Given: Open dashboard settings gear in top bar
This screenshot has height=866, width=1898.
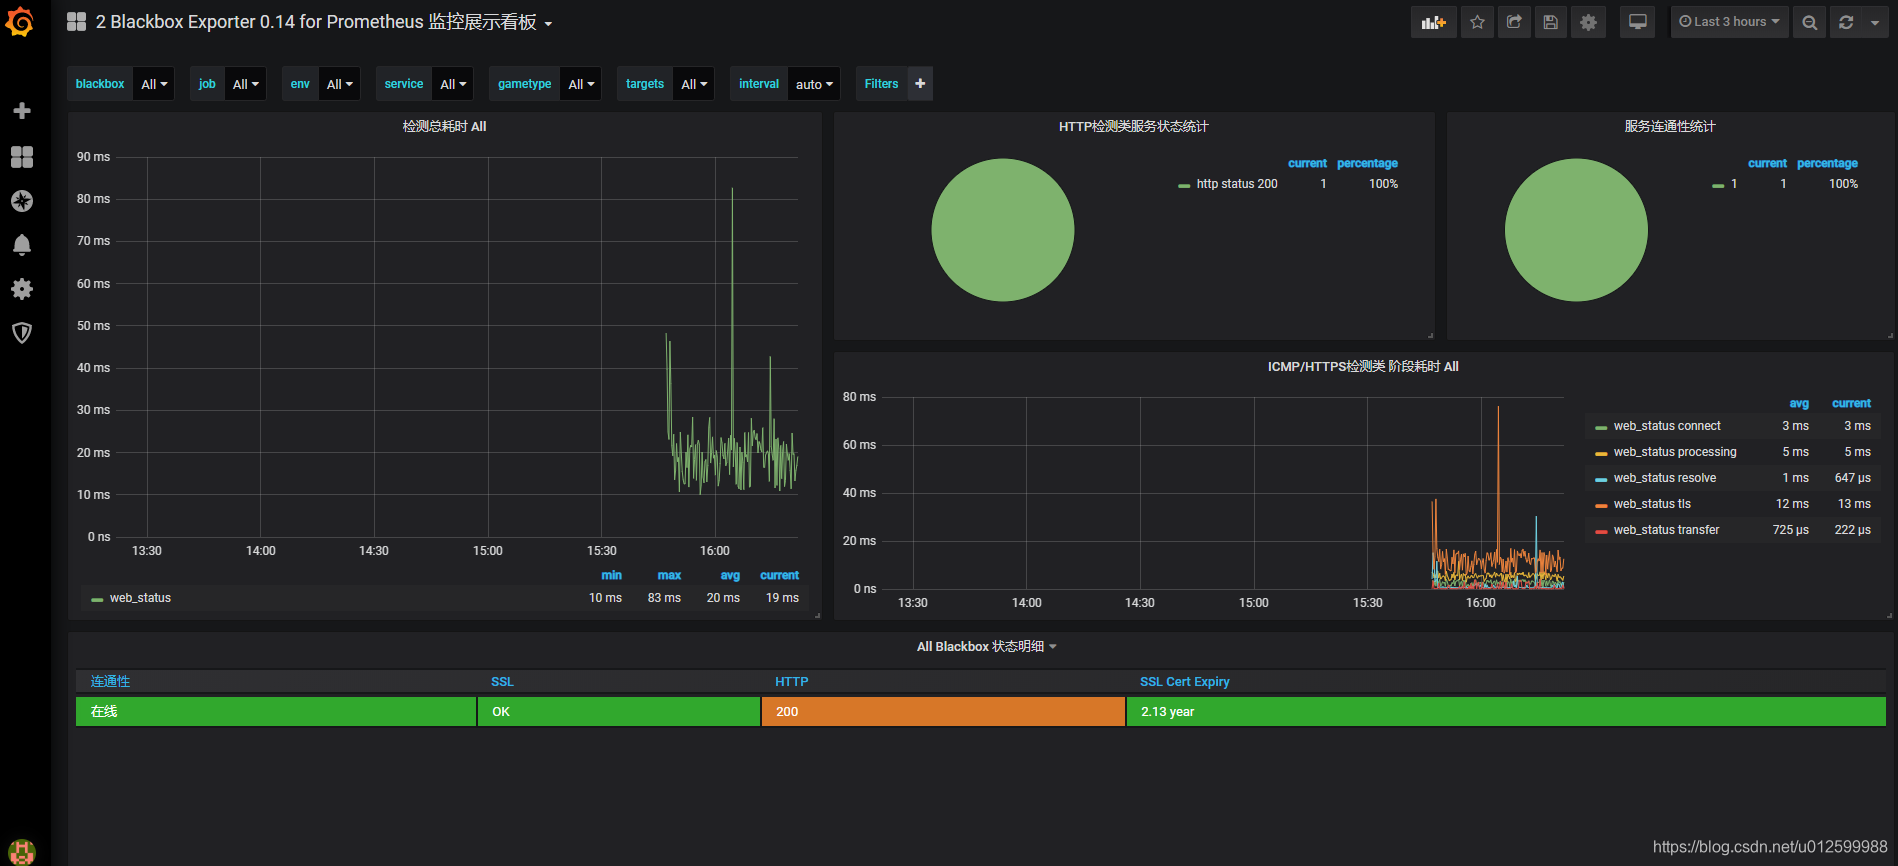Looking at the screenshot, I should point(1588,22).
